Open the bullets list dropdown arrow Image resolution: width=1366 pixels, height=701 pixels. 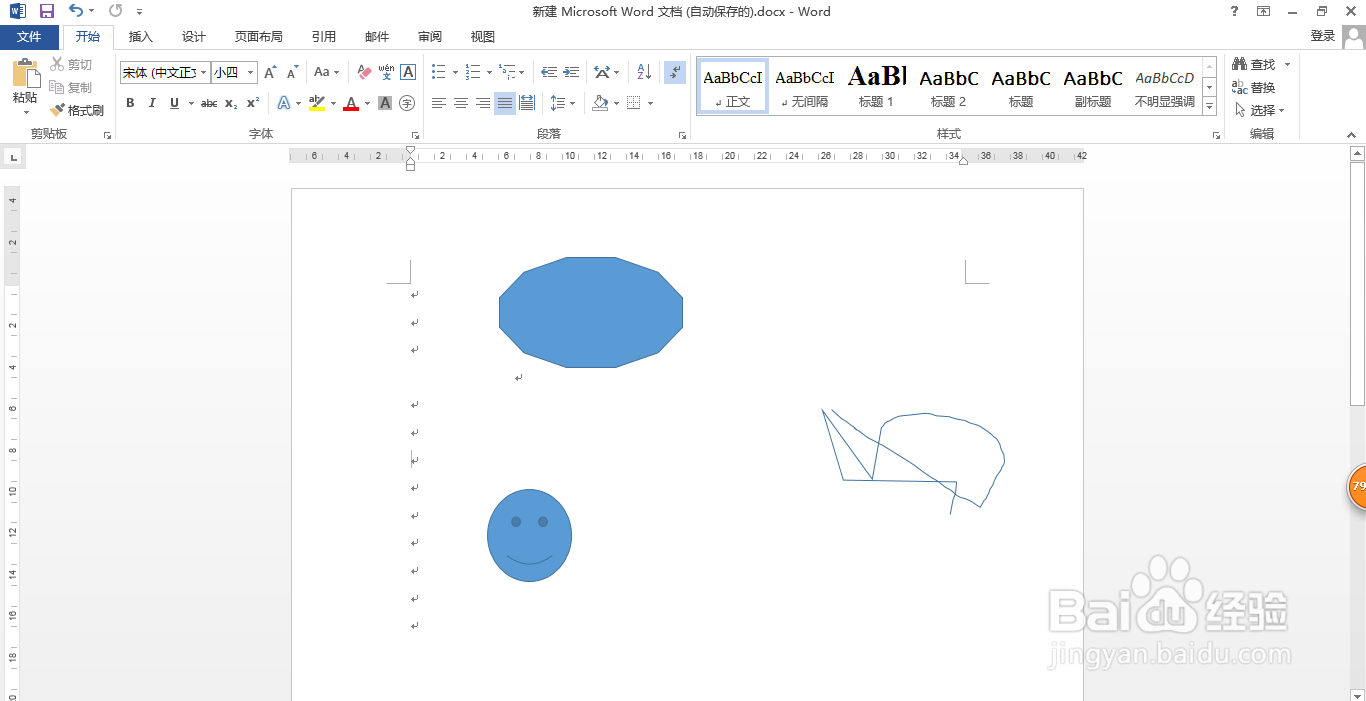(455, 72)
